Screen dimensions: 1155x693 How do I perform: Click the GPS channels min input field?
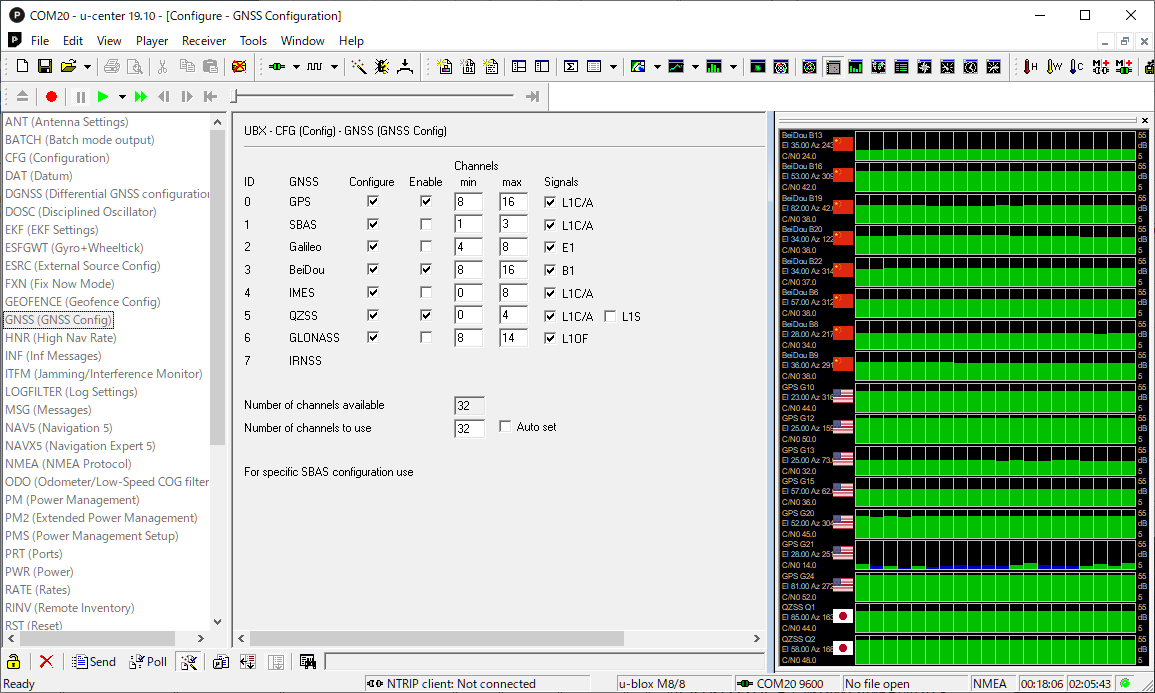click(x=468, y=202)
